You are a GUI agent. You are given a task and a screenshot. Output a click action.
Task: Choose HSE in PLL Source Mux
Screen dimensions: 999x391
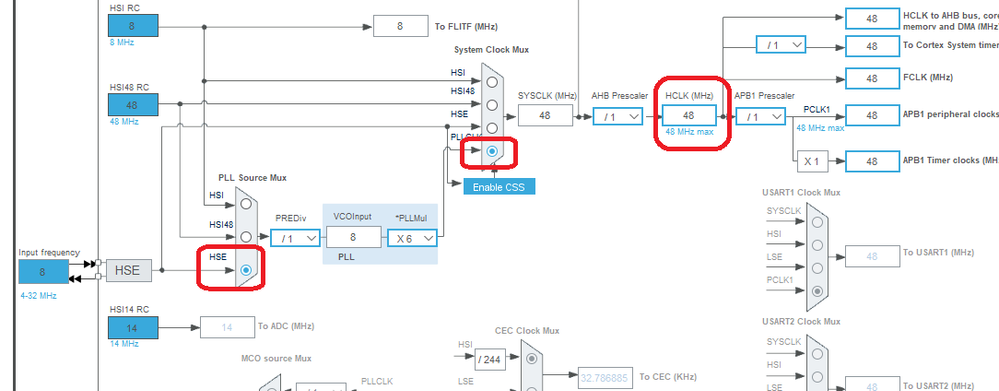tap(246, 270)
